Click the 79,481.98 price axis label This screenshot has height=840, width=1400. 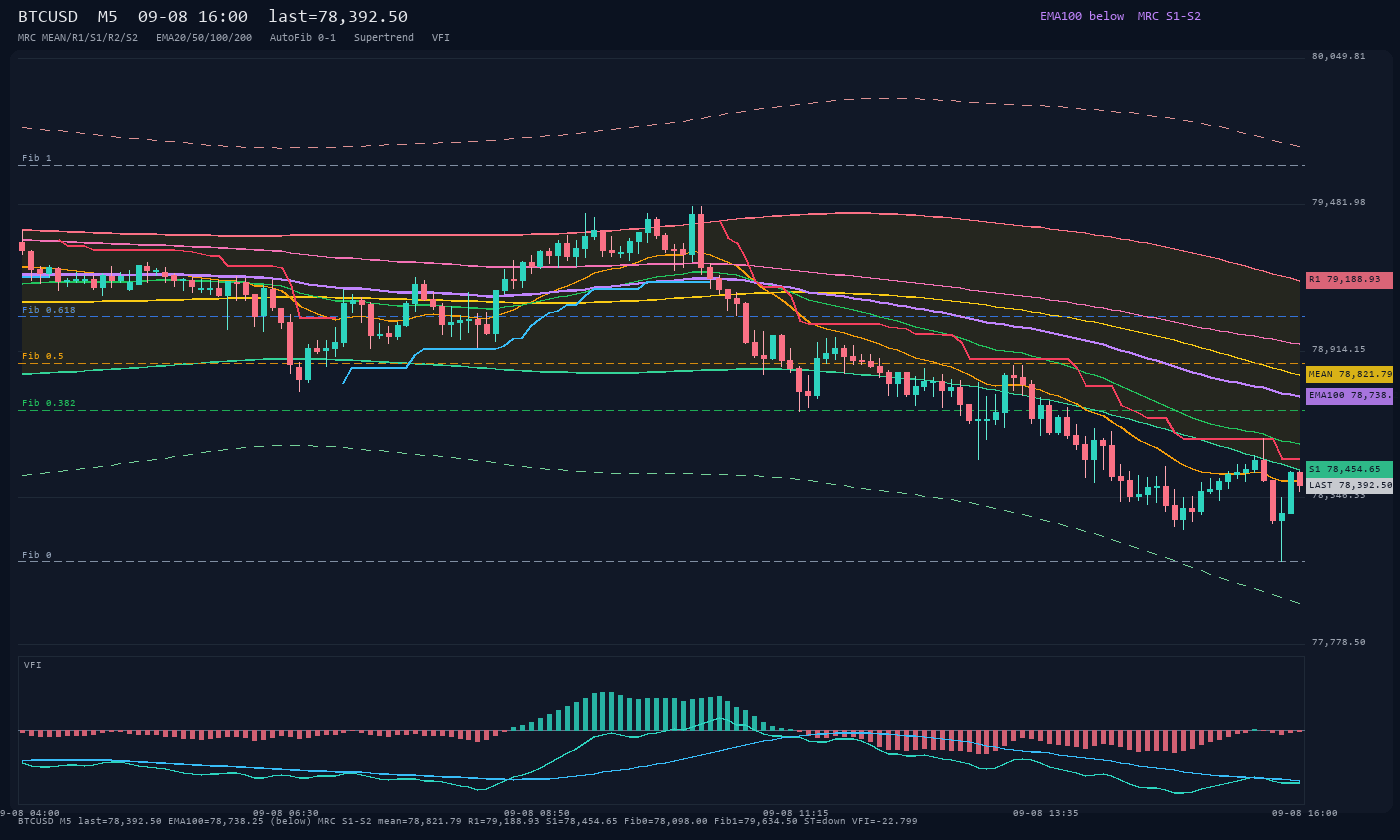pyautogui.click(x=1338, y=202)
